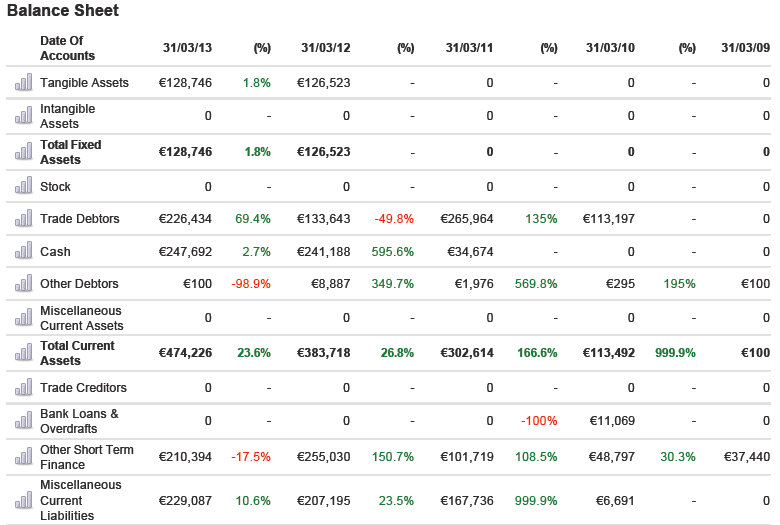Open the bar chart icon for Stock
Viewport: 780px width, 525px height.
23,187
